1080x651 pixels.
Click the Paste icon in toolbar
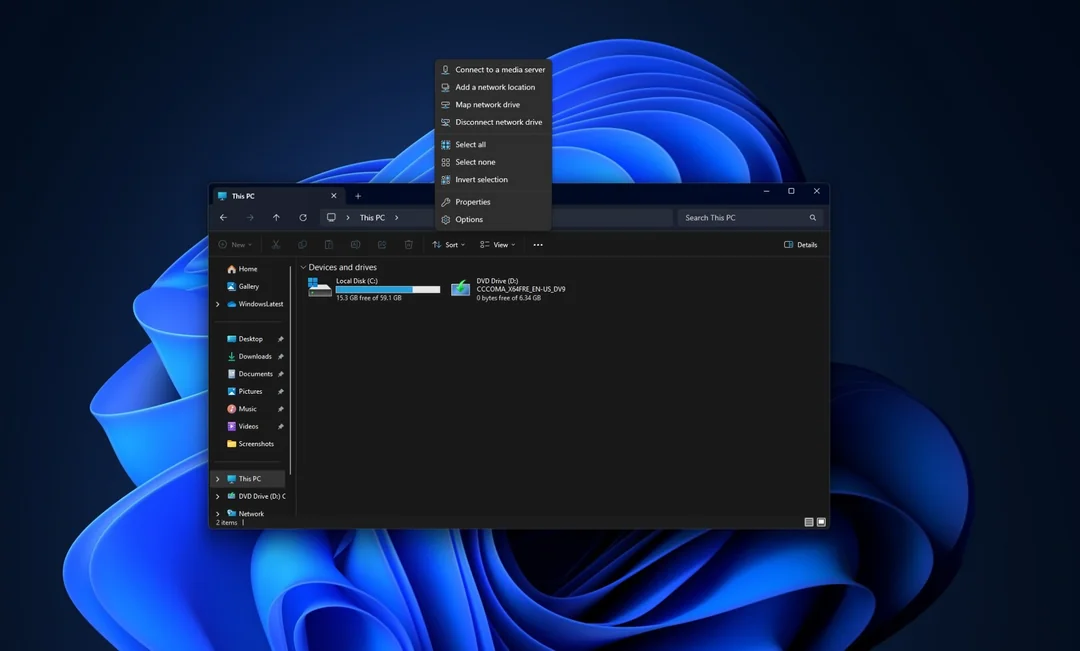point(329,245)
